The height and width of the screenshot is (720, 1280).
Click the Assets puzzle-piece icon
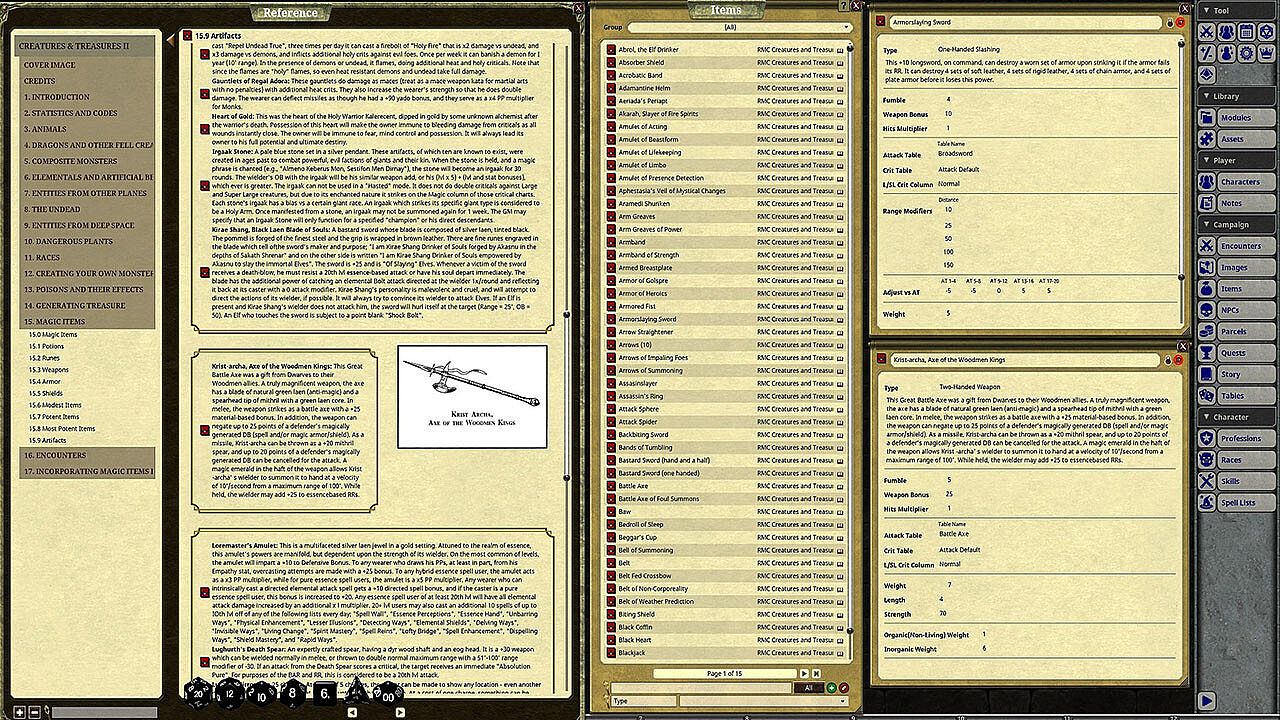click(1207, 139)
